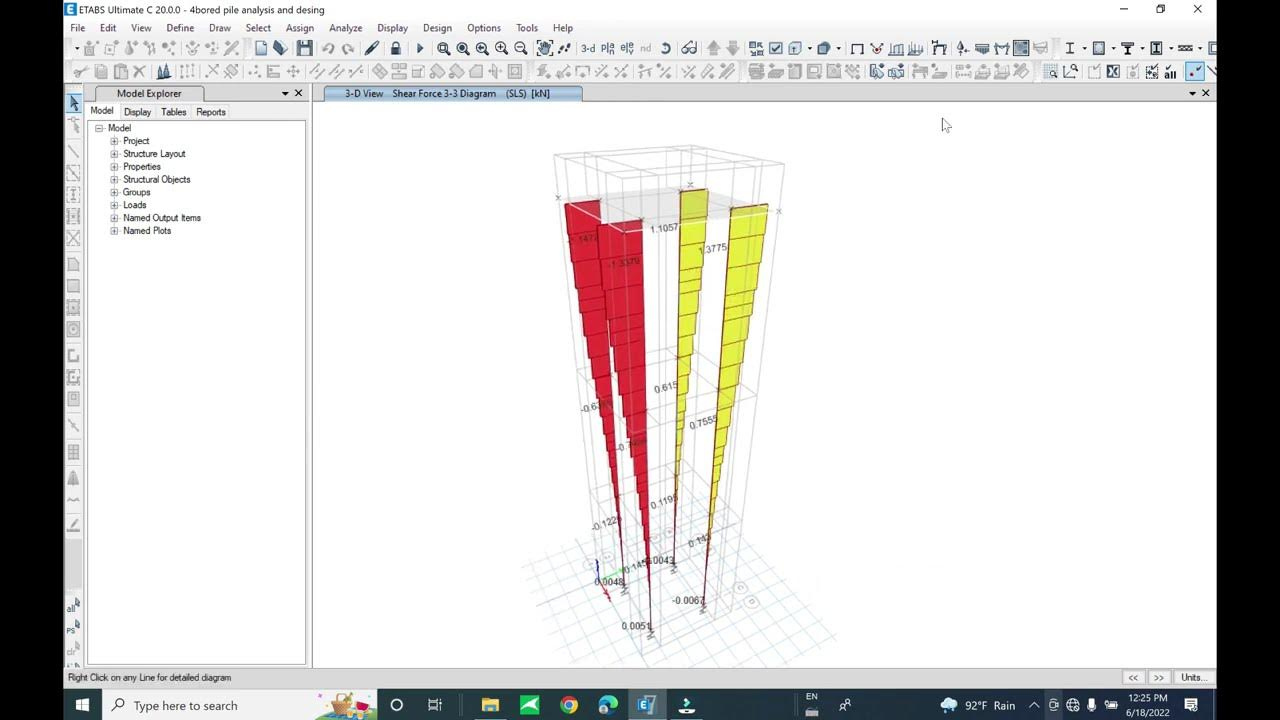Click the << step back button
The image size is (1280, 720).
1133,677
